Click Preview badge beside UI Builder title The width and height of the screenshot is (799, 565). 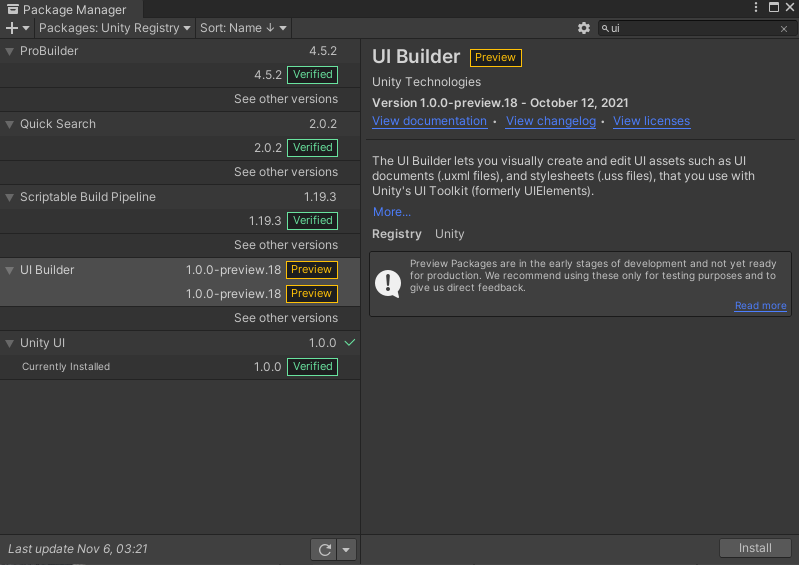(495, 58)
